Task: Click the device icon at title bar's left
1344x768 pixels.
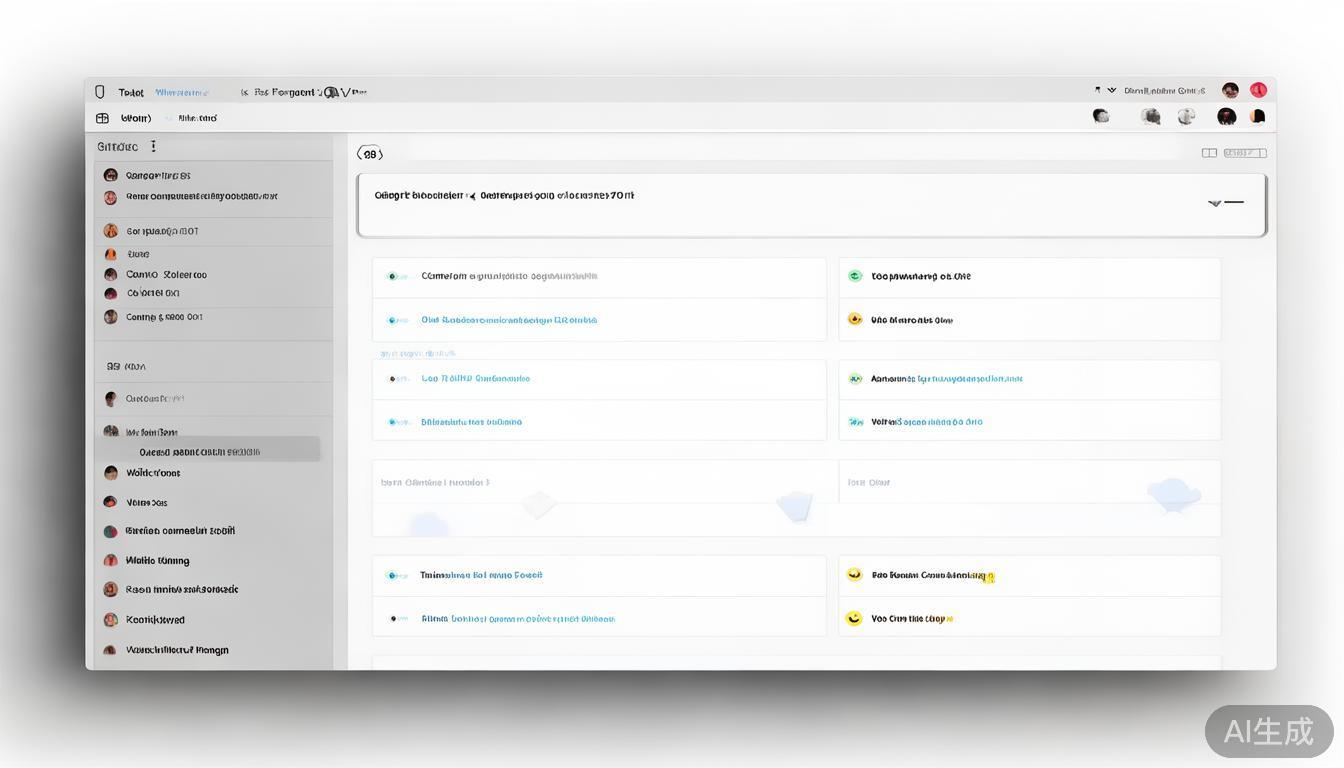Action: pos(100,92)
